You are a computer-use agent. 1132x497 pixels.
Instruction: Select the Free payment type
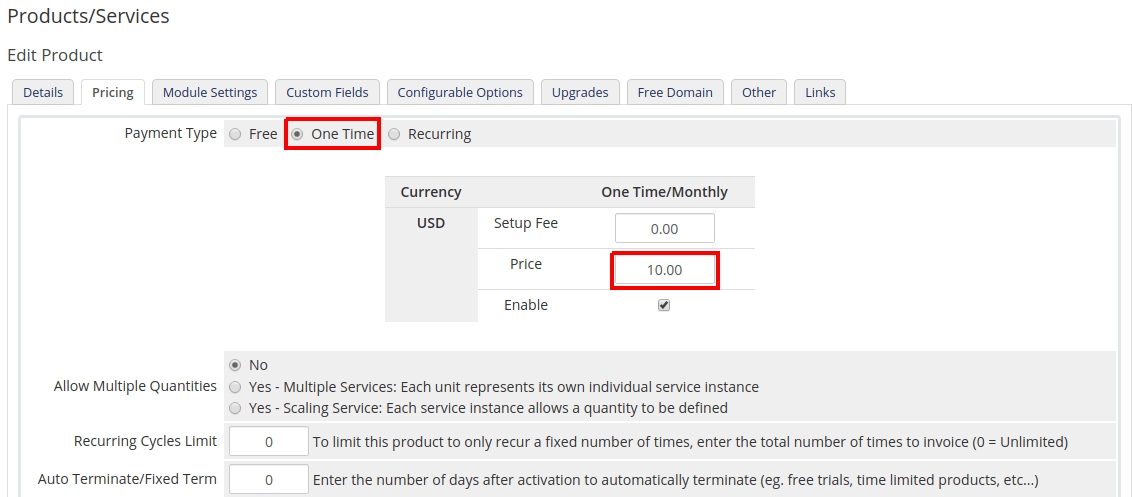coord(235,134)
